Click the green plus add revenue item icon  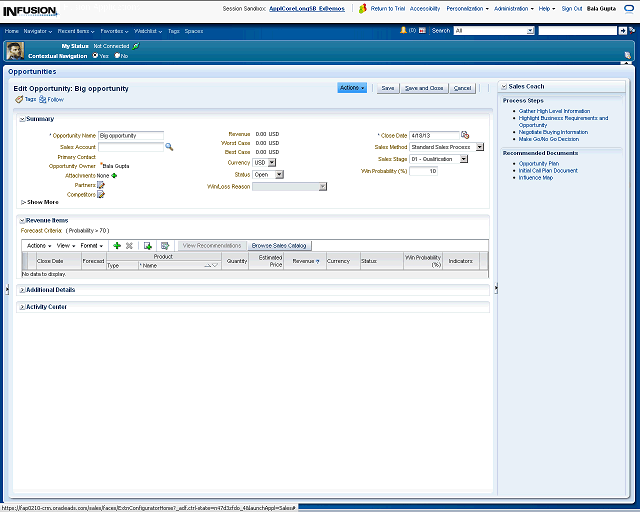117,245
